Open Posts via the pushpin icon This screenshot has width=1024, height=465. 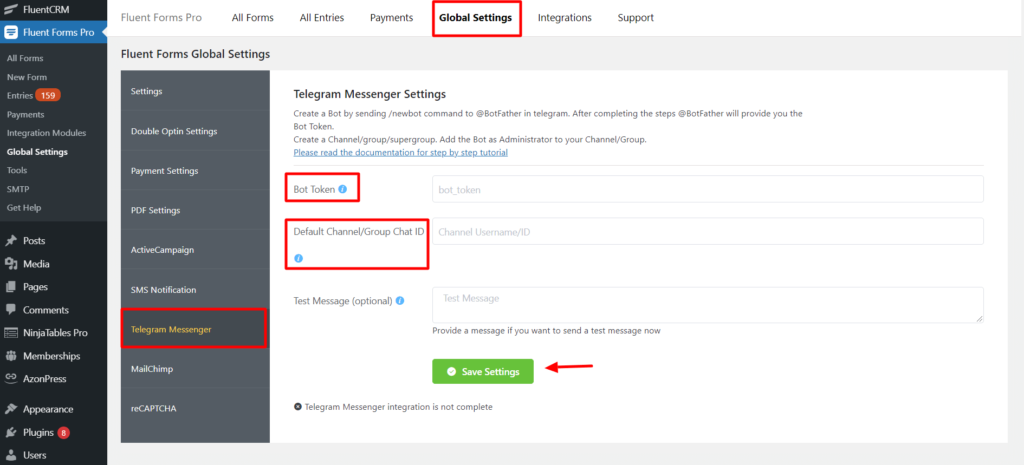click(x=10, y=241)
